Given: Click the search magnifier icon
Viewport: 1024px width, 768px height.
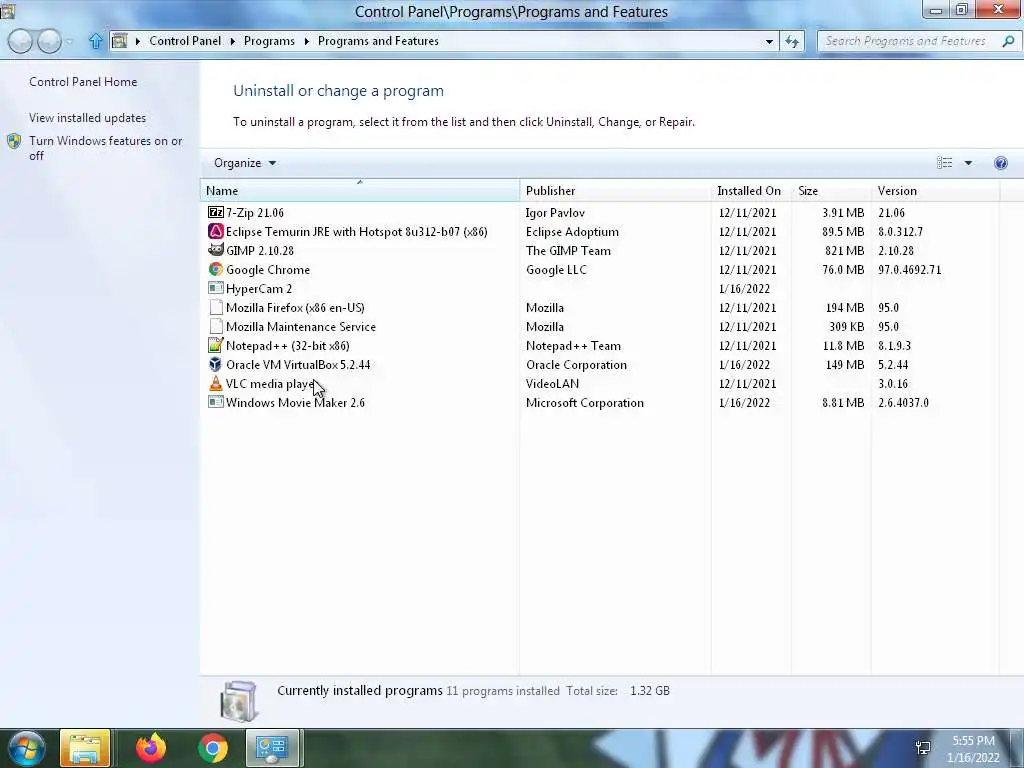Looking at the screenshot, I should point(1008,41).
